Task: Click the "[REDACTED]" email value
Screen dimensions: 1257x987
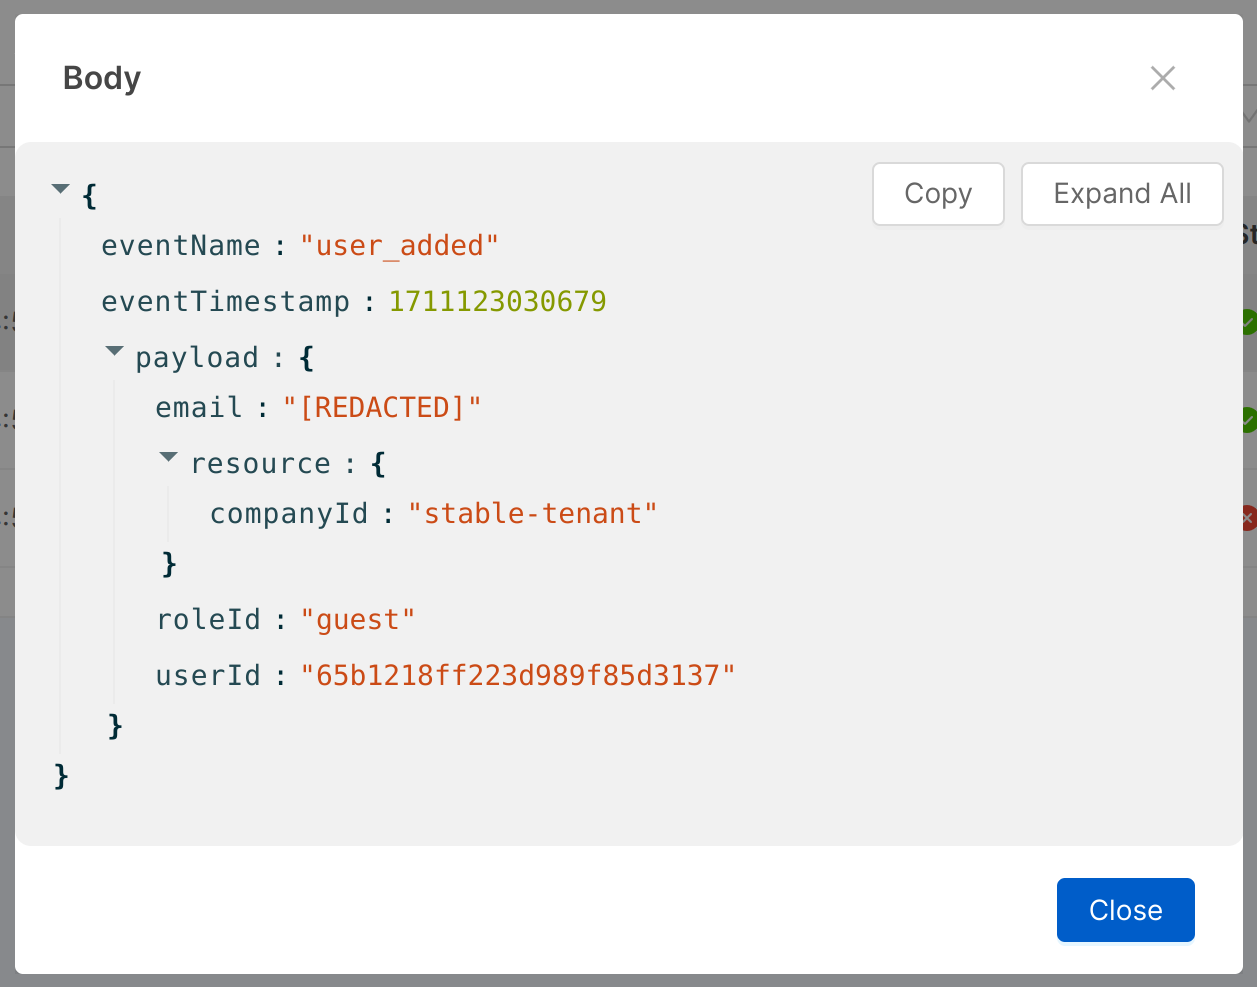Action: (x=382, y=408)
